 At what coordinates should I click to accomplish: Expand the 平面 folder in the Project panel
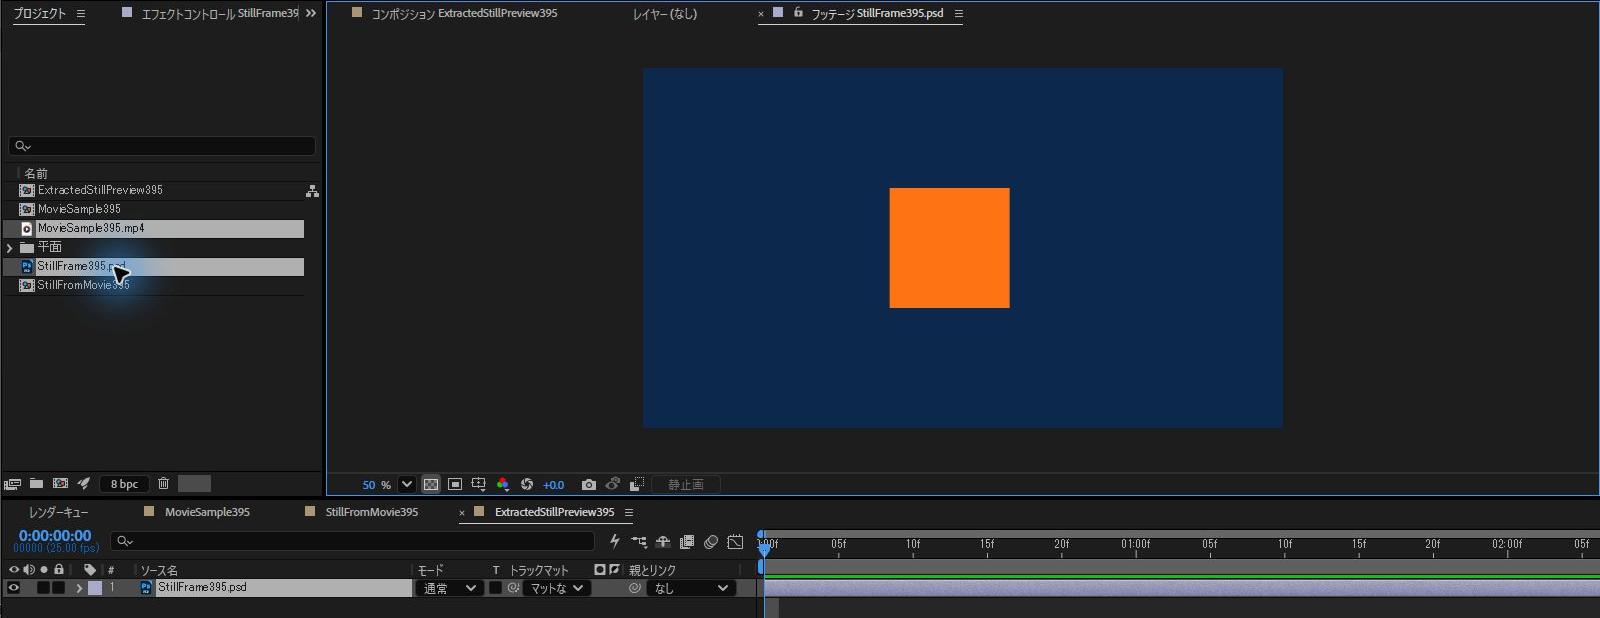tap(10, 247)
